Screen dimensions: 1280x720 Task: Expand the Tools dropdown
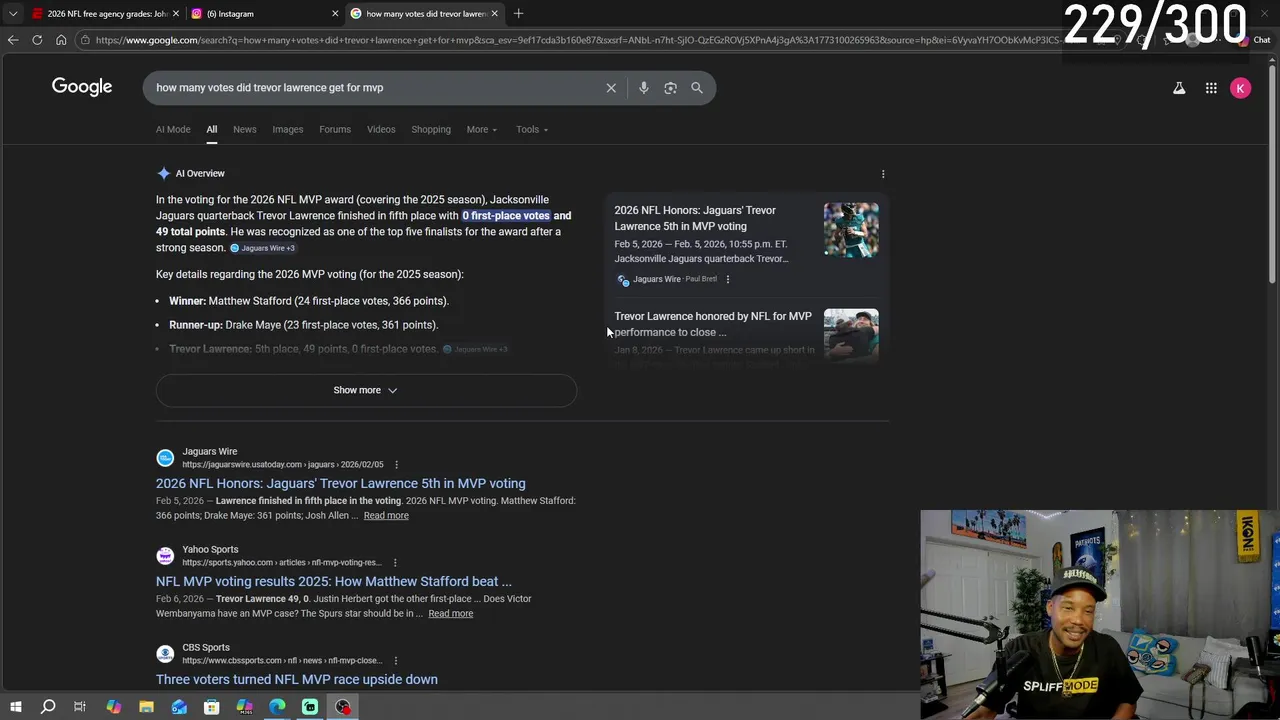(532, 129)
